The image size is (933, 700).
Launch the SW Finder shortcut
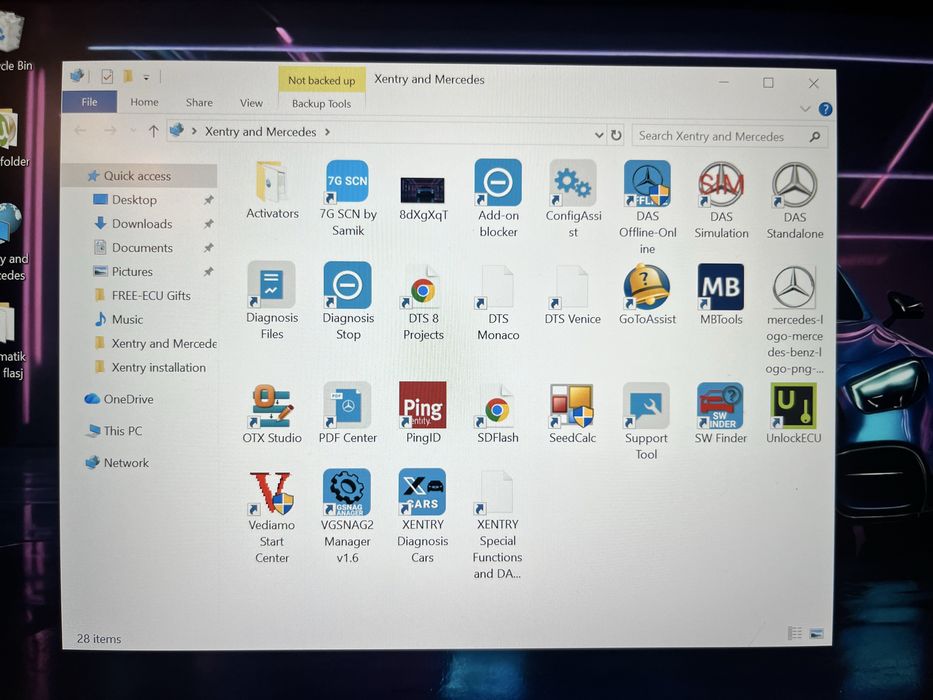[x=721, y=414]
